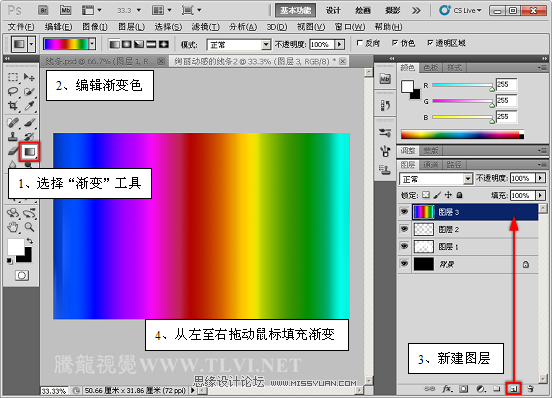This screenshot has width=552, height=398.
Task: Hide Layer 1 with its eye icon
Action: (x=404, y=246)
